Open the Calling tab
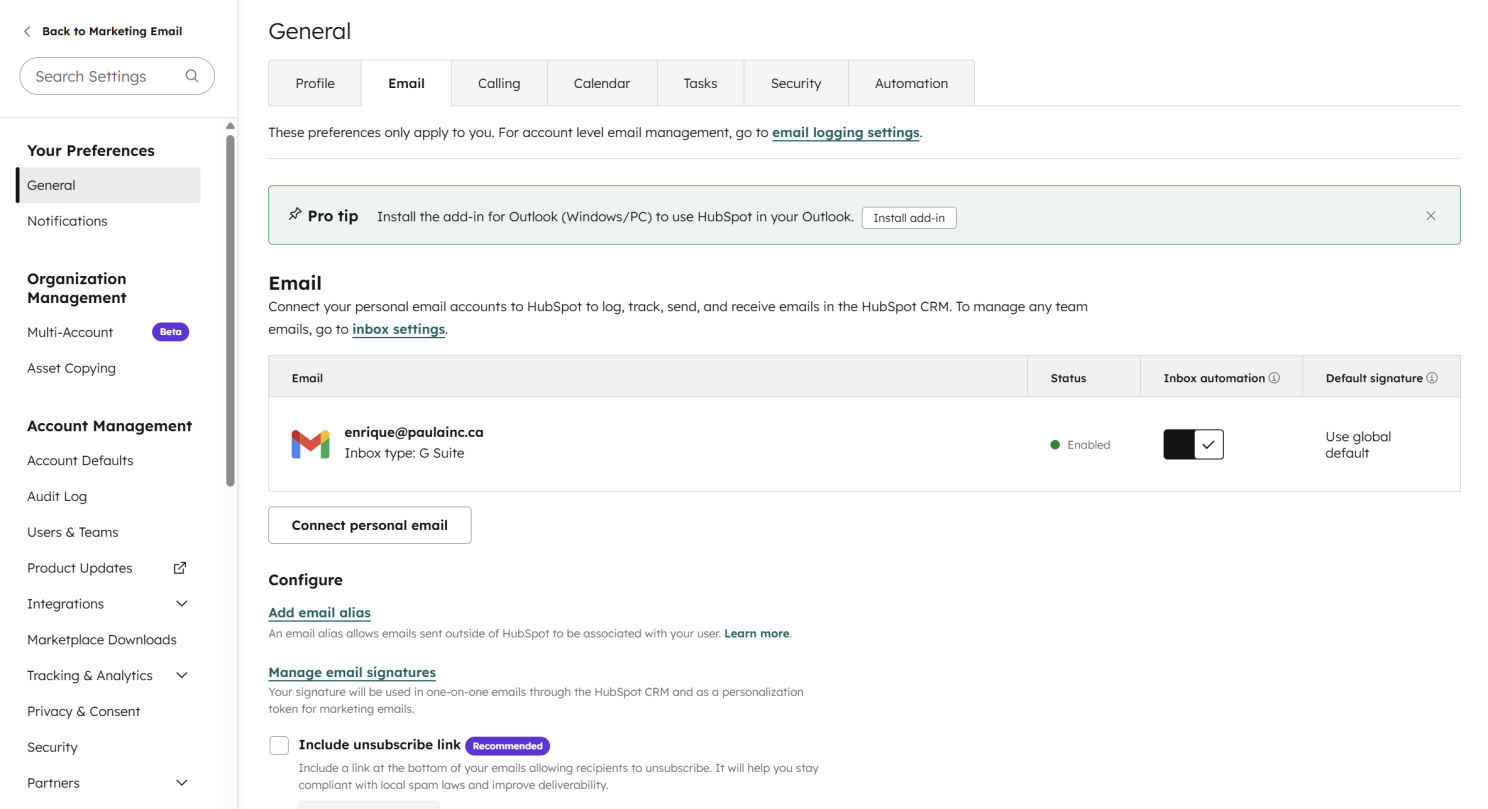 (499, 83)
